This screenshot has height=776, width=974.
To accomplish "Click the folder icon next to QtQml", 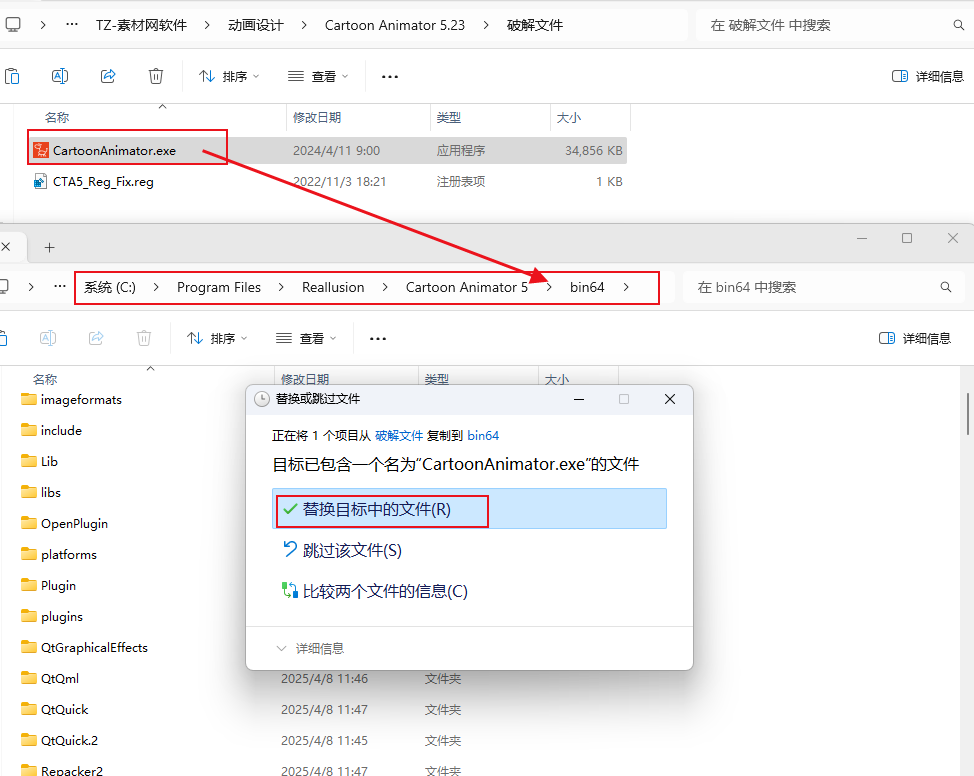I will point(29,678).
